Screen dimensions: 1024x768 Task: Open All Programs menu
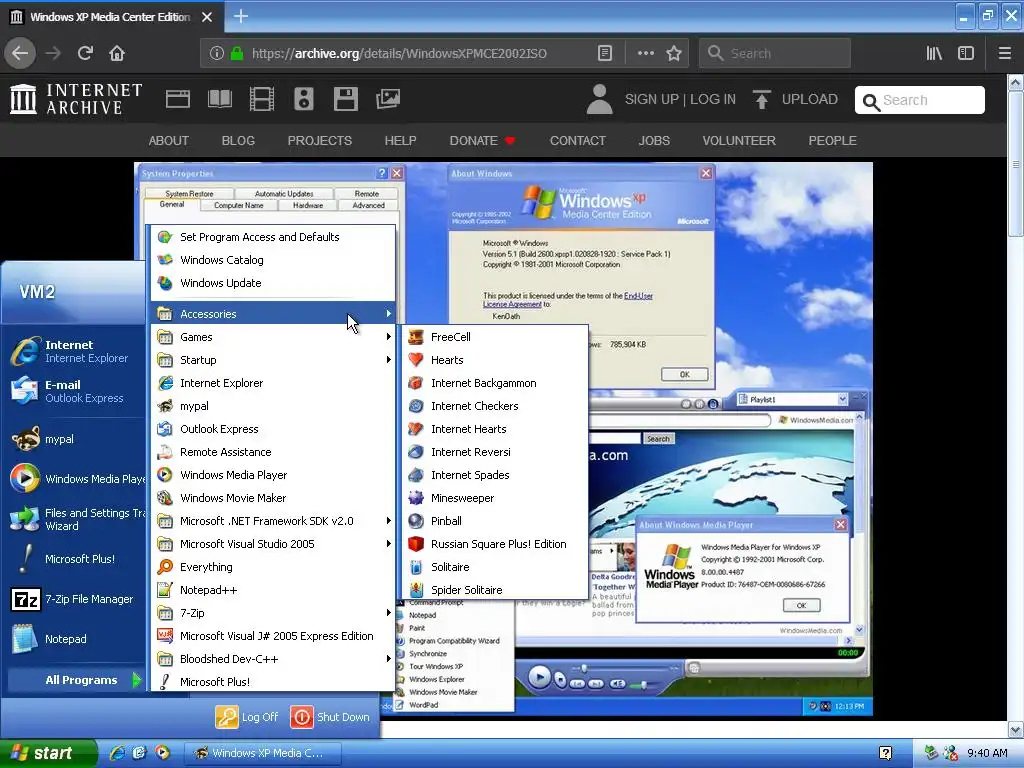(75, 680)
